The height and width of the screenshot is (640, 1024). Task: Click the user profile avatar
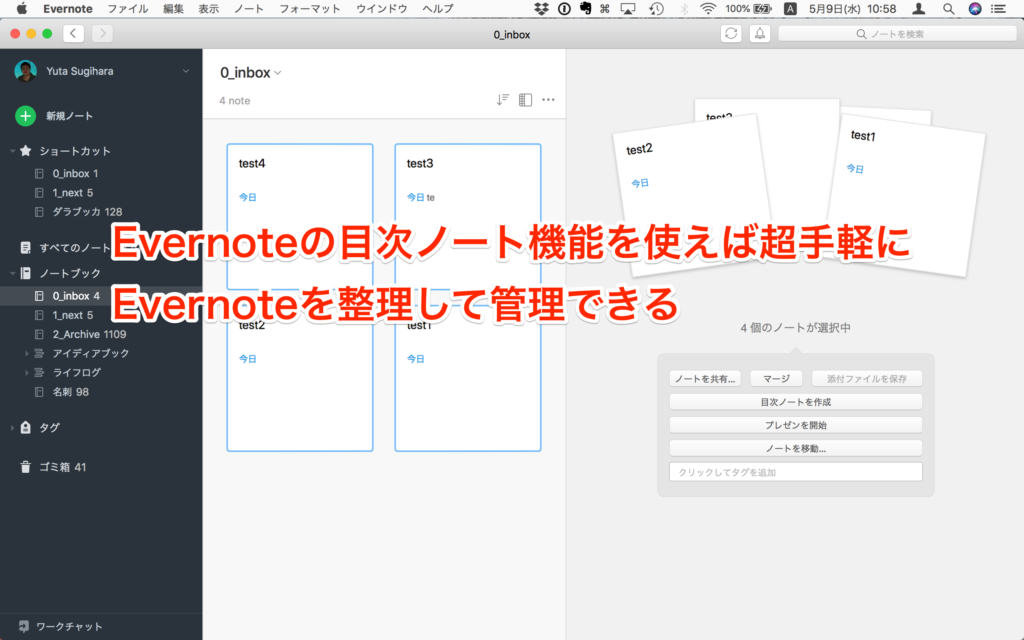tap(25, 71)
